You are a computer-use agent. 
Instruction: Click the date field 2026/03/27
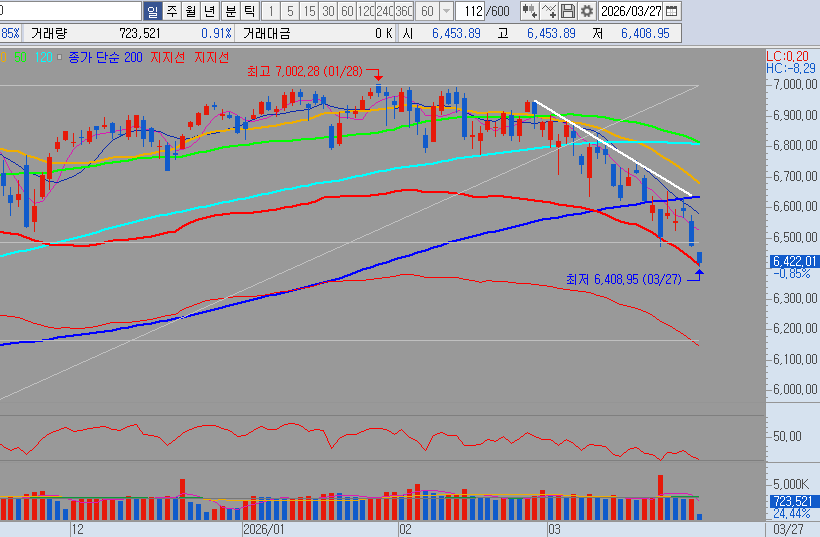pyautogui.click(x=631, y=11)
